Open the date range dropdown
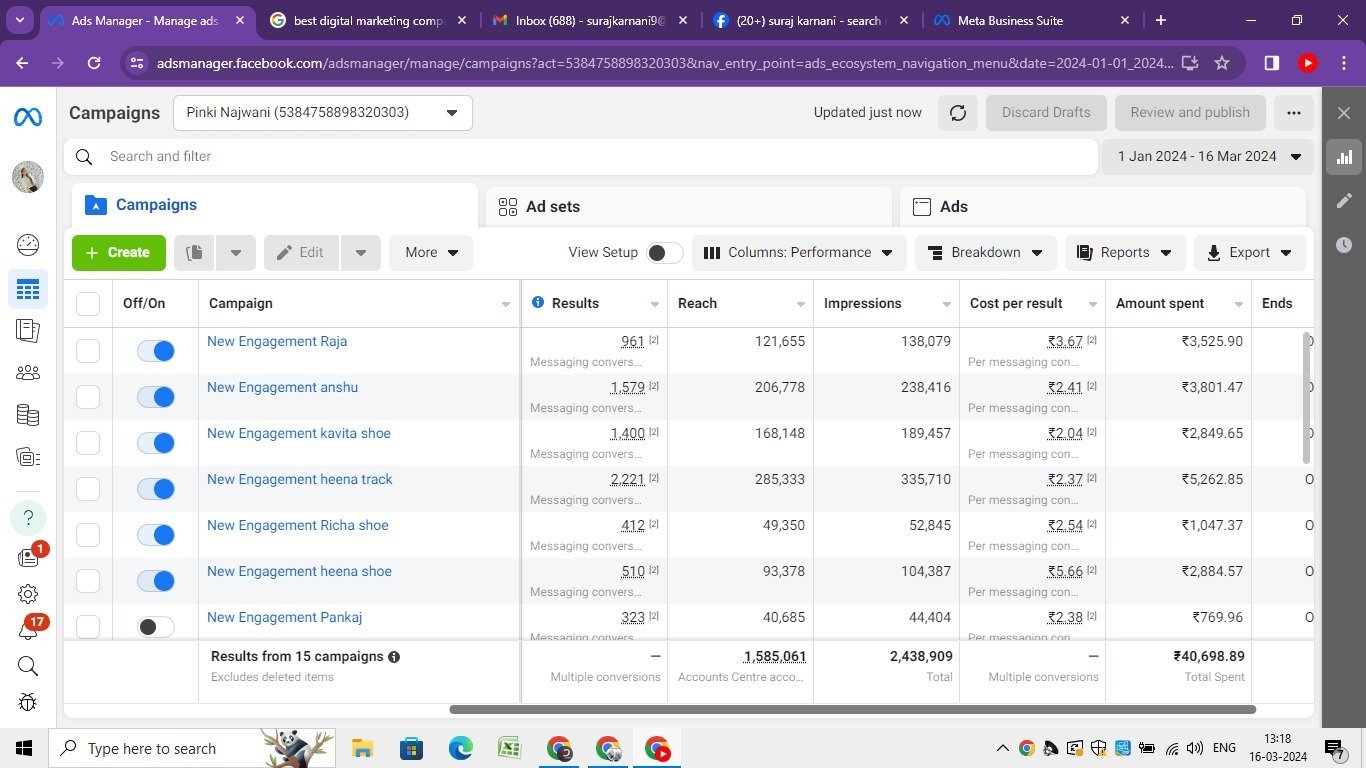Screen dimensions: 1366x768 [x=1208, y=157]
